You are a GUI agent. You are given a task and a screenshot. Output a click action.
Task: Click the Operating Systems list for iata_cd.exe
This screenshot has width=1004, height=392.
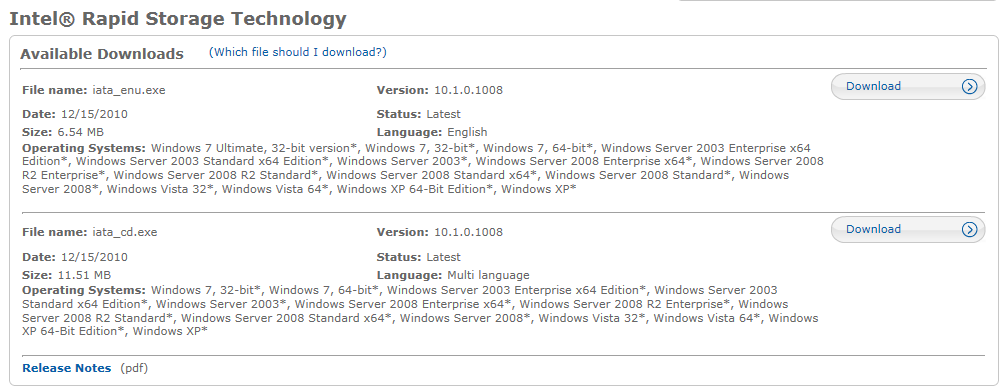[x=421, y=311]
